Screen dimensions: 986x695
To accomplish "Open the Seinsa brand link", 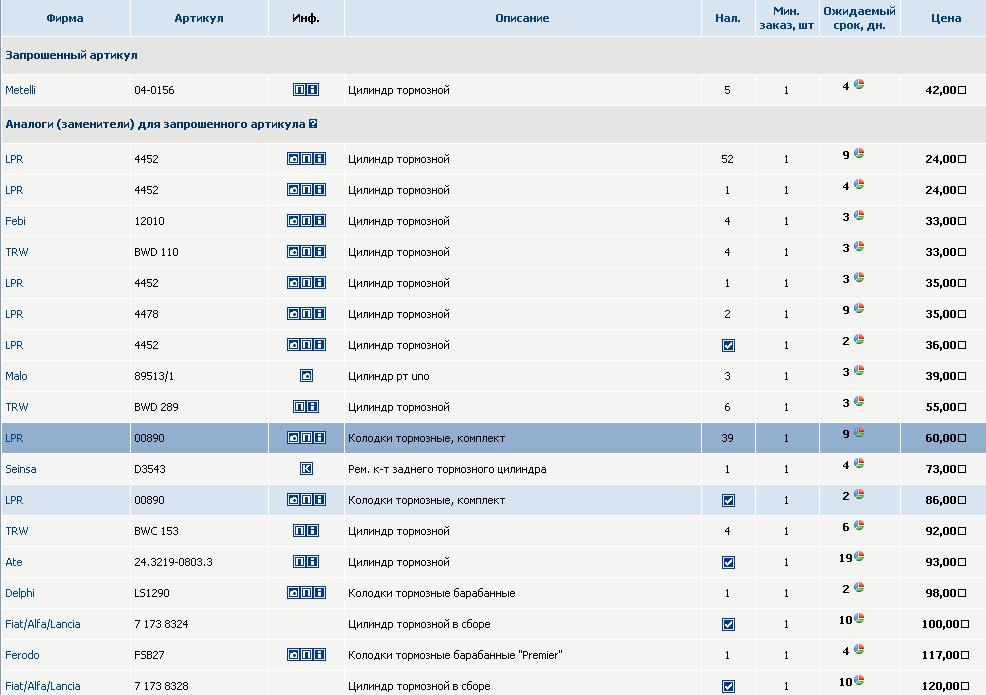I will pyautogui.click(x=21, y=469).
